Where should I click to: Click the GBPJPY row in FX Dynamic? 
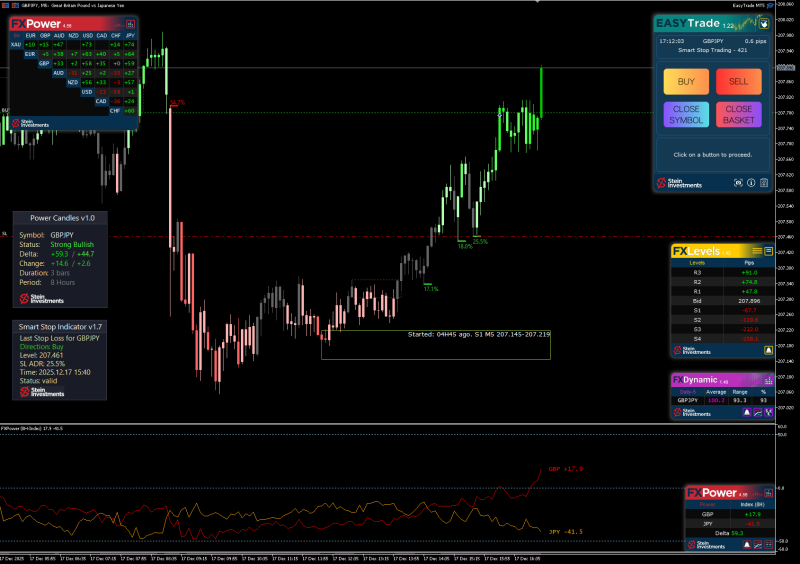722,401
